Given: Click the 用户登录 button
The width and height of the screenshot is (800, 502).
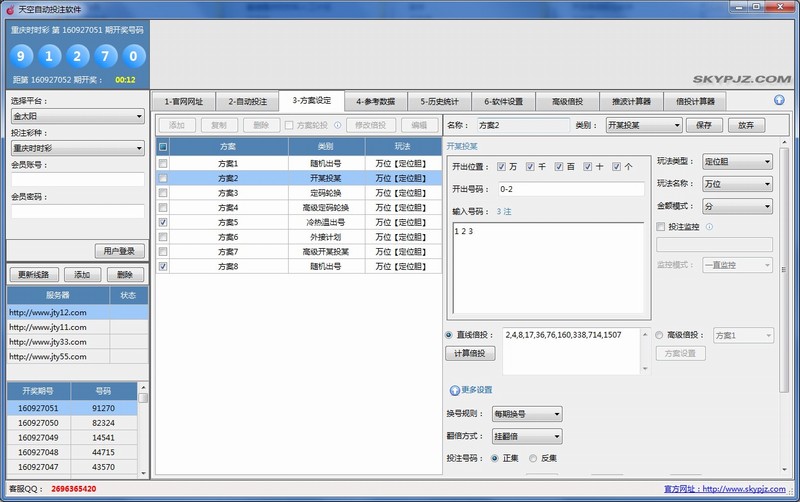Looking at the screenshot, I should point(119,251).
